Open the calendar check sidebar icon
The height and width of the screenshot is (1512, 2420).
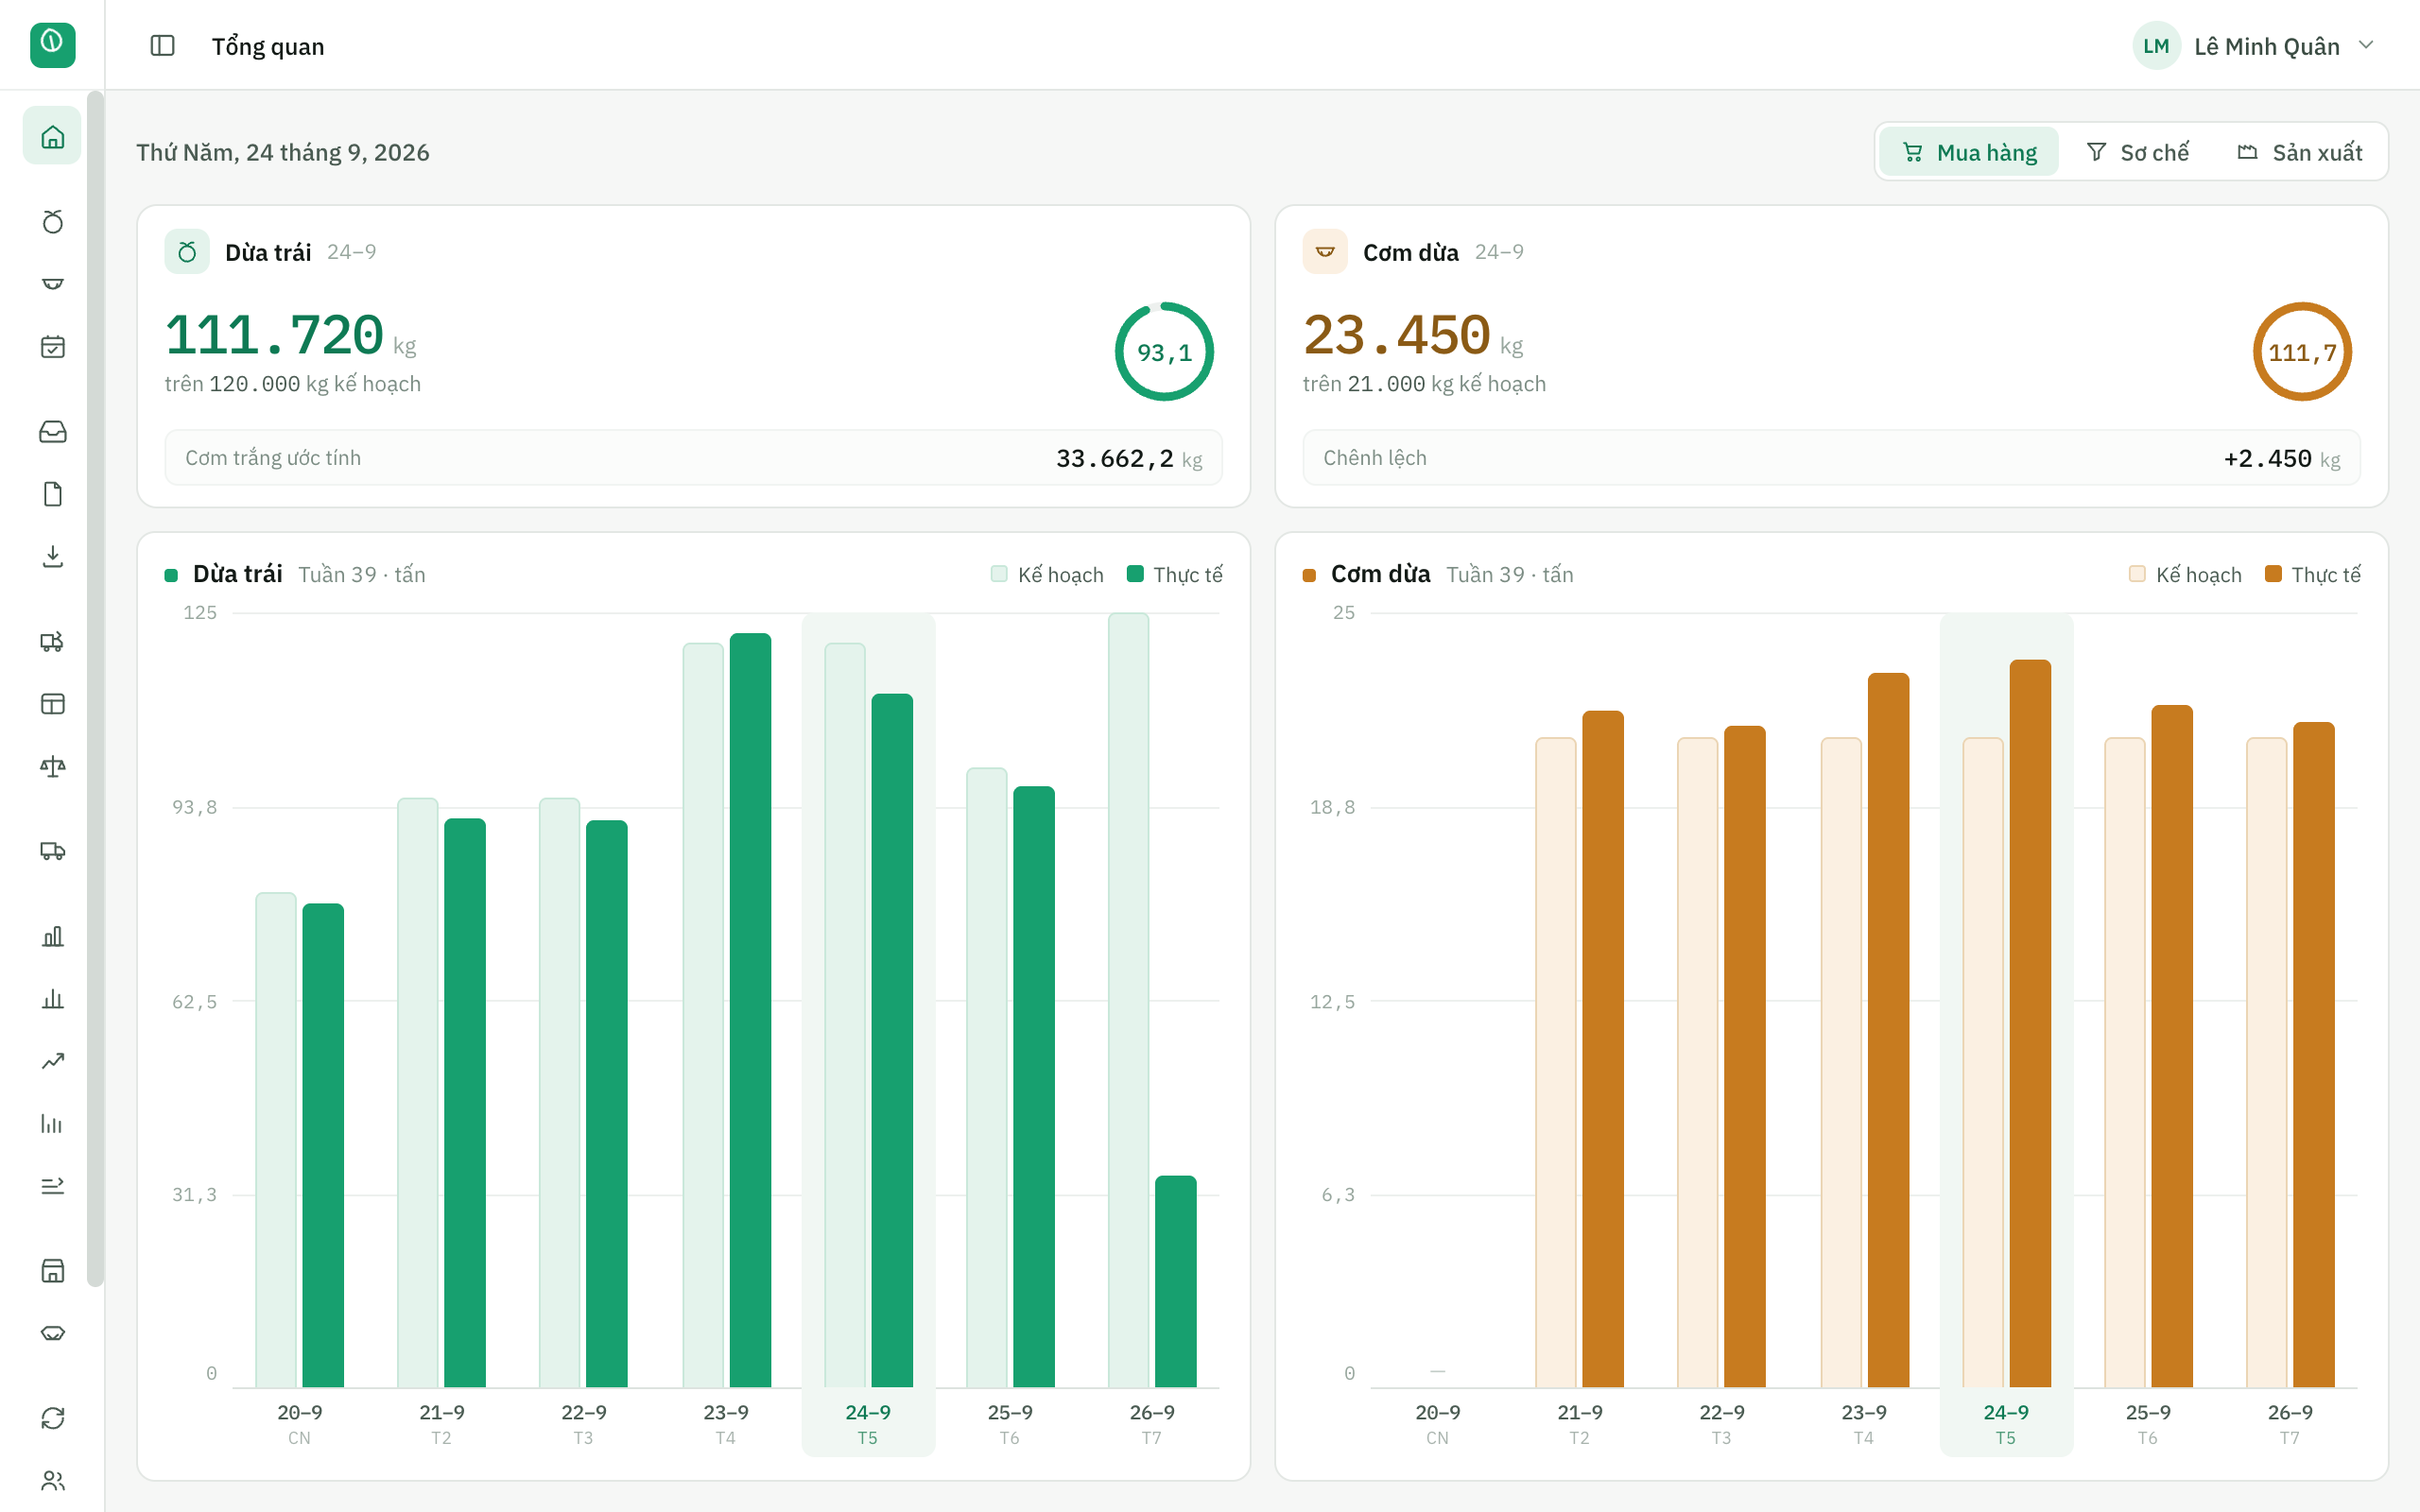point(52,347)
